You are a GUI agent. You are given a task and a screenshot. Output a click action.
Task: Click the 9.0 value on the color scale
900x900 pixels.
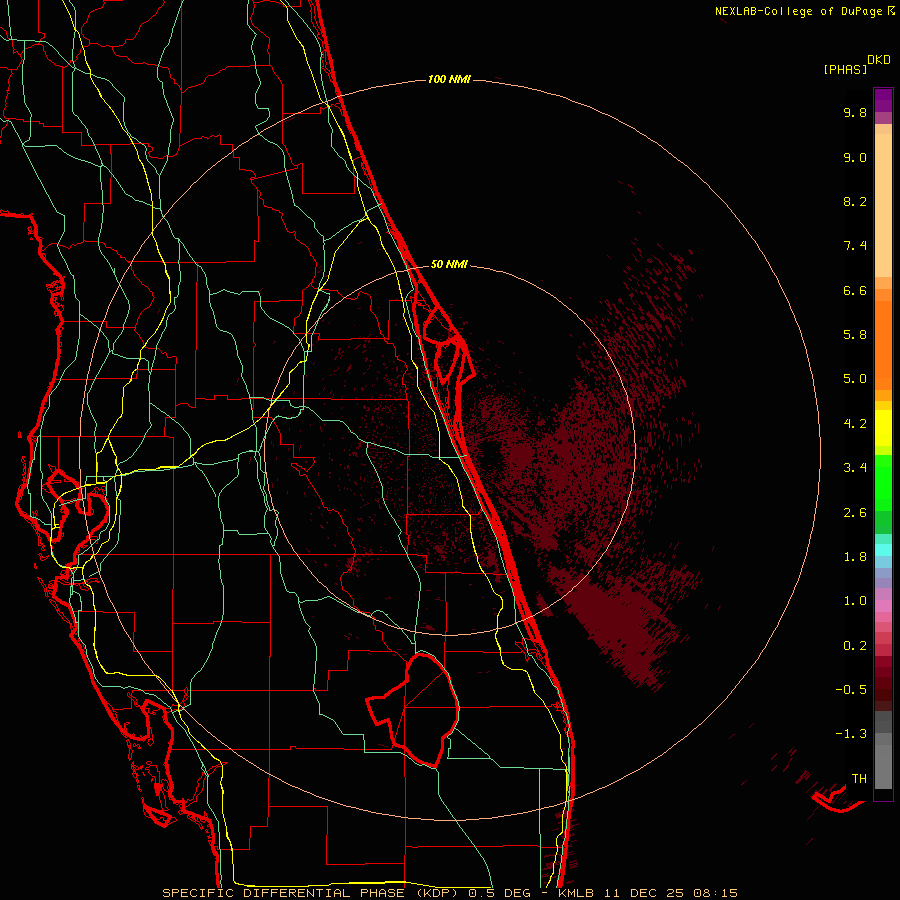coord(855,157)
